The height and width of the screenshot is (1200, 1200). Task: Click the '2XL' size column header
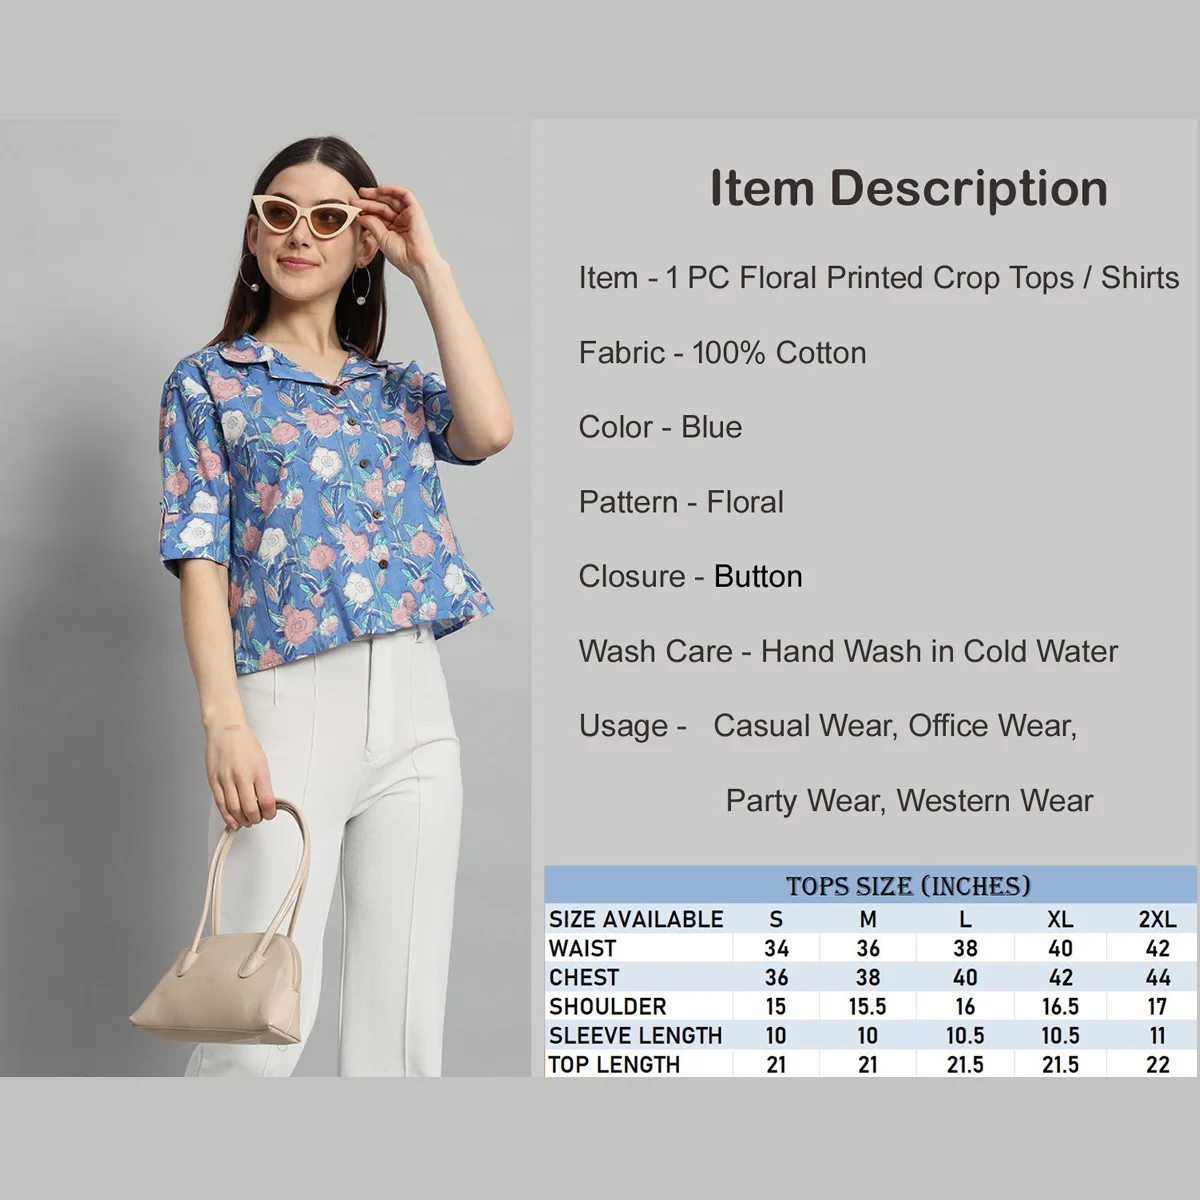pyautogui.click(x=1157, y=919)
